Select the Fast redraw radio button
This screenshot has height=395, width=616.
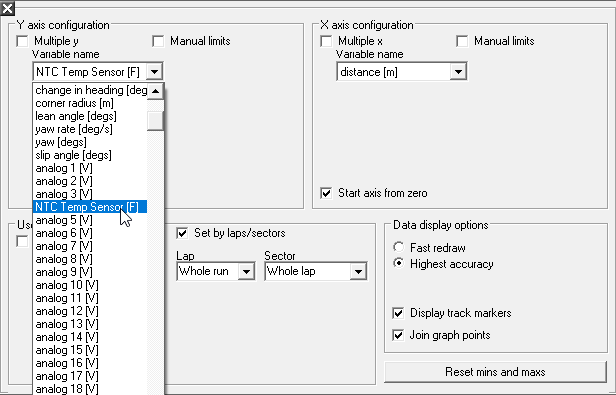tap(399, 247)
